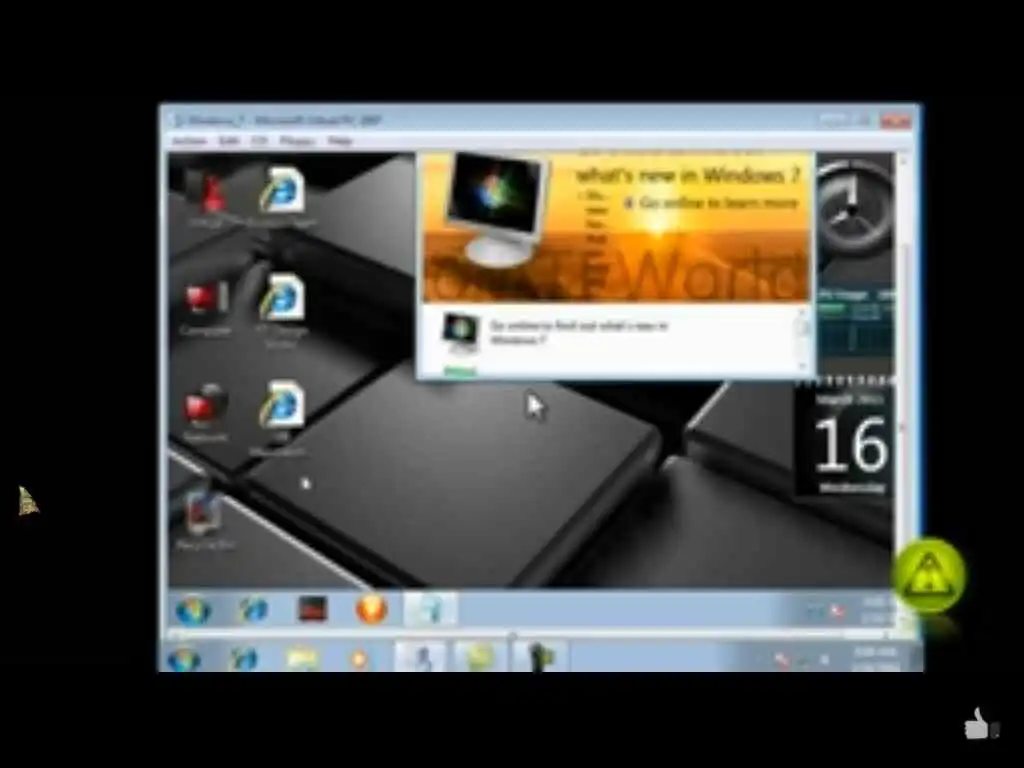Open the Action menu in Virtual PC
The width and height of the screenshot is (1024, 768).
pos(189,141)
